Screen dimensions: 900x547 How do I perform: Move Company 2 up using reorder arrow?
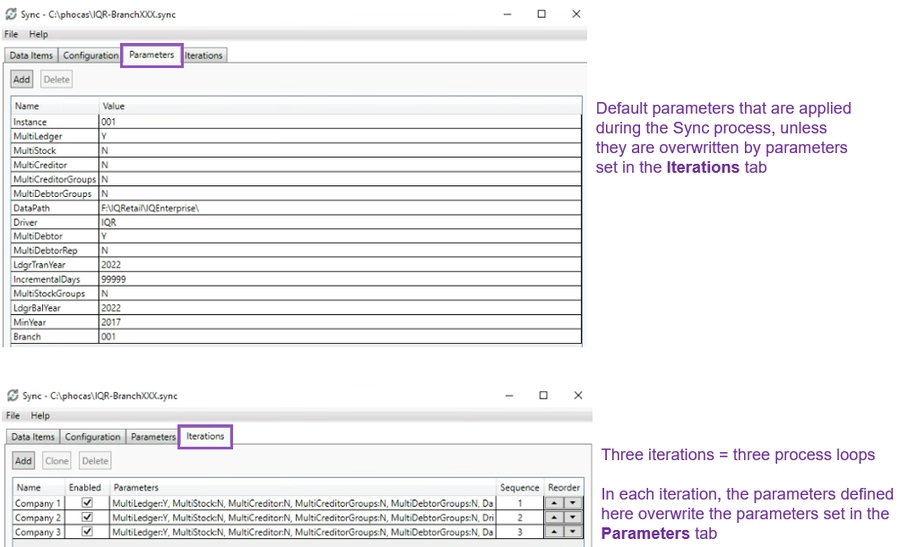coord(554,518)
